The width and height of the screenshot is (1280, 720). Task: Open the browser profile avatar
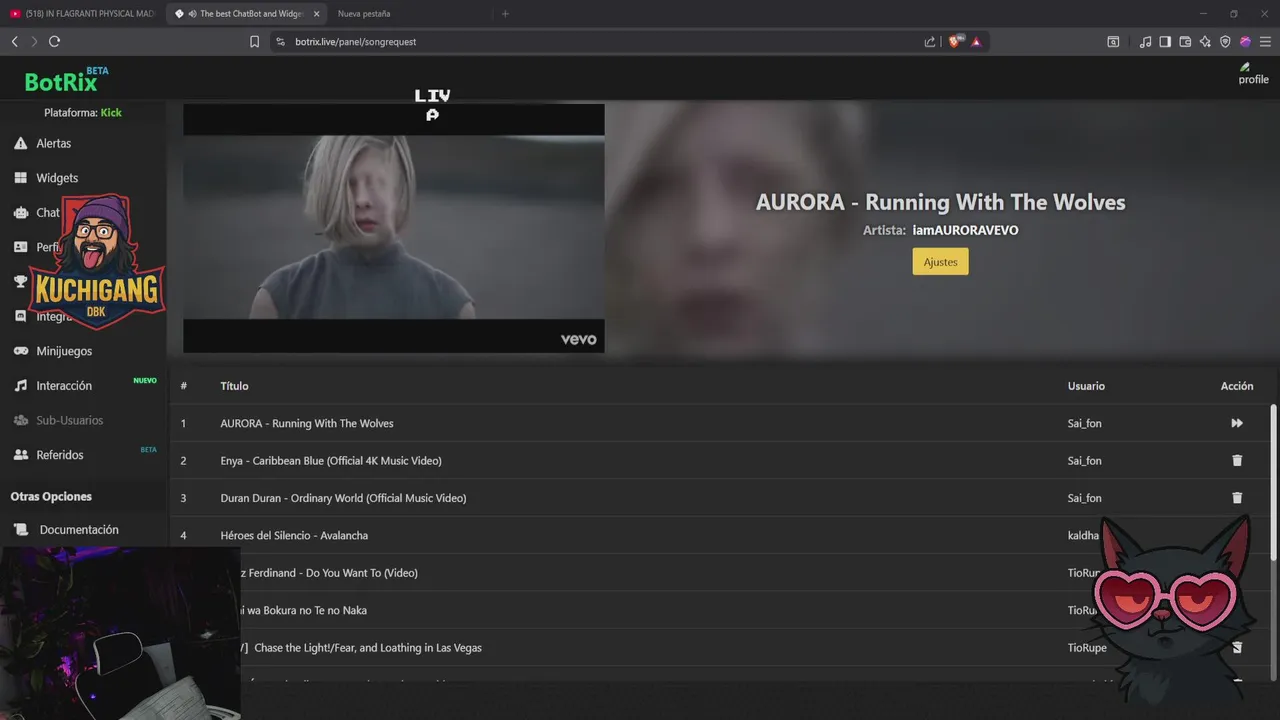[x=1245, y=42]
